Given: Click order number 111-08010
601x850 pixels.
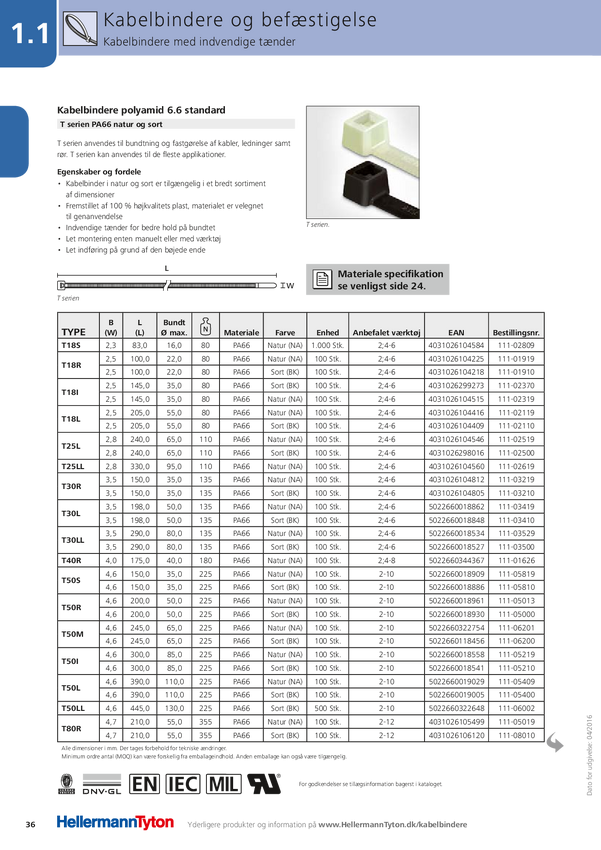Looking at the screenshot, I should [516, 735].
